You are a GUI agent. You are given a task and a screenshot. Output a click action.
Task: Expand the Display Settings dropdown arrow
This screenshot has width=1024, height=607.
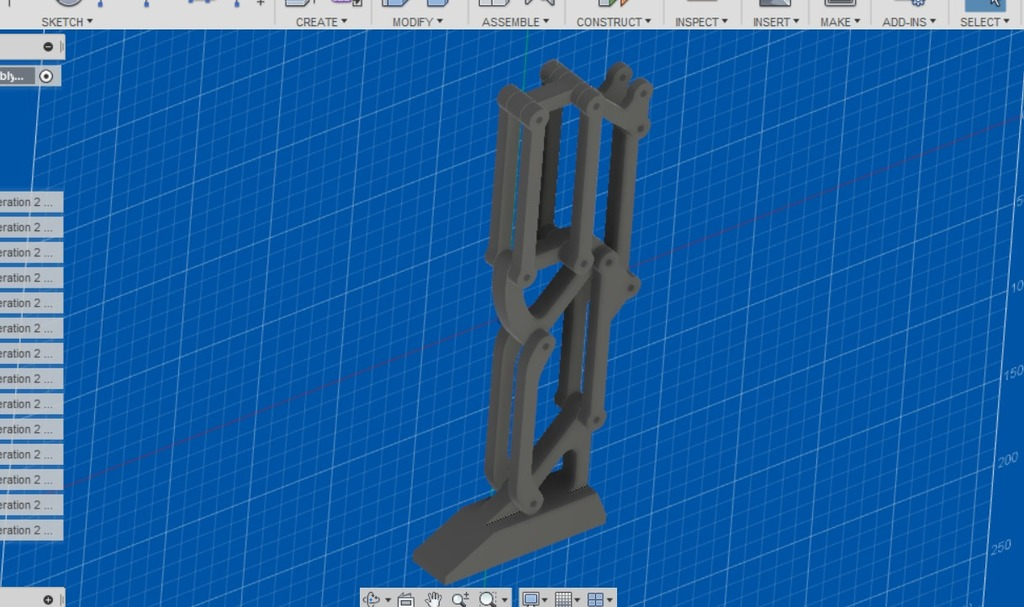(545, 600)
